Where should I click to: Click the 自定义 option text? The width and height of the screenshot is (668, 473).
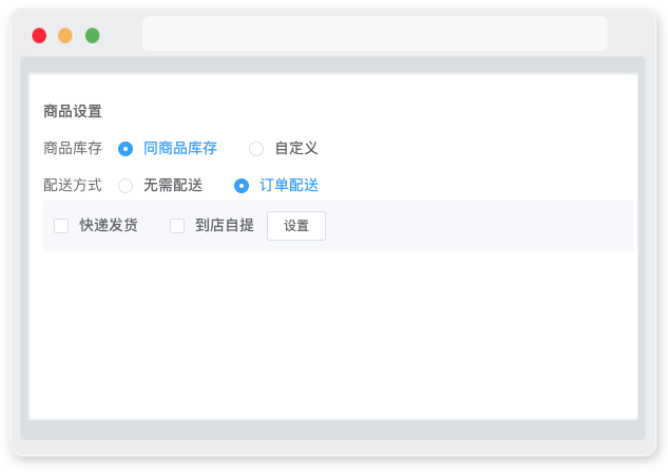point(297,148)
